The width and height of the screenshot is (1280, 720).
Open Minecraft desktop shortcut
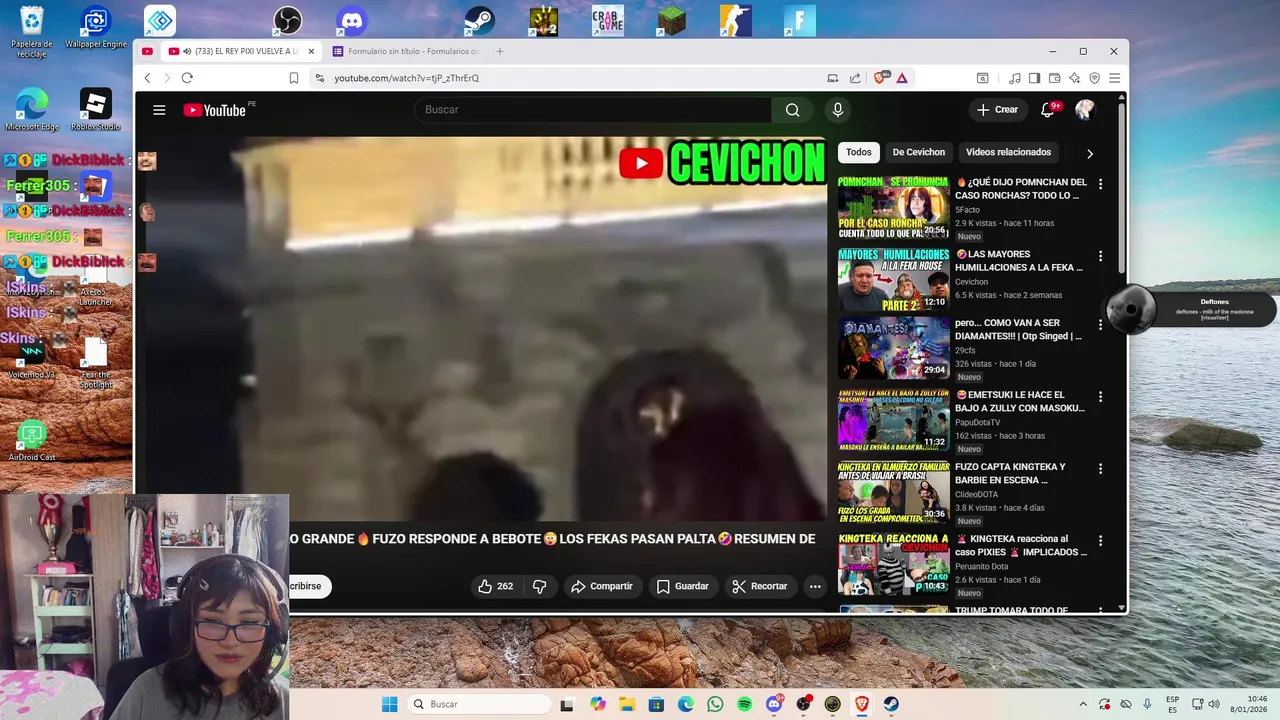coord(671,20)
